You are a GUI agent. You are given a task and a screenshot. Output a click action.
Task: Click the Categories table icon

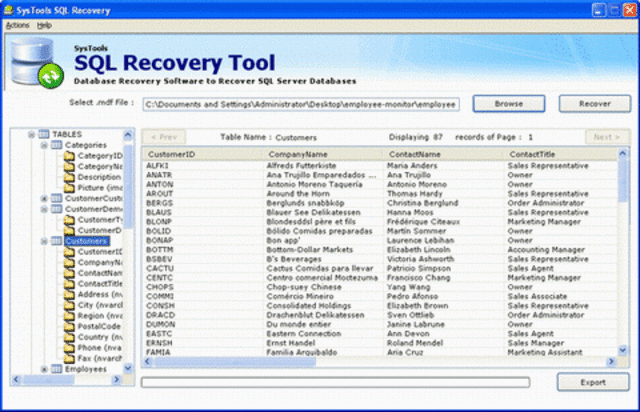pyautogui.click(x=57, y=145)
